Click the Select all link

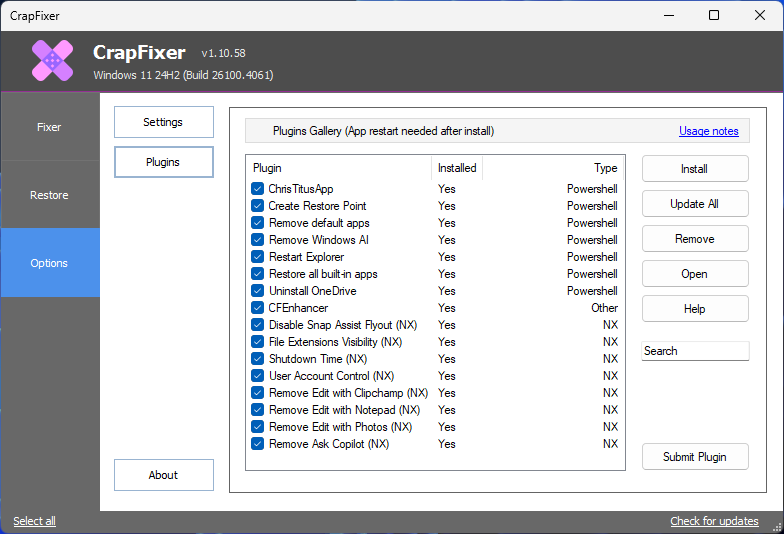pyautogui.click(x=34, y=521)
